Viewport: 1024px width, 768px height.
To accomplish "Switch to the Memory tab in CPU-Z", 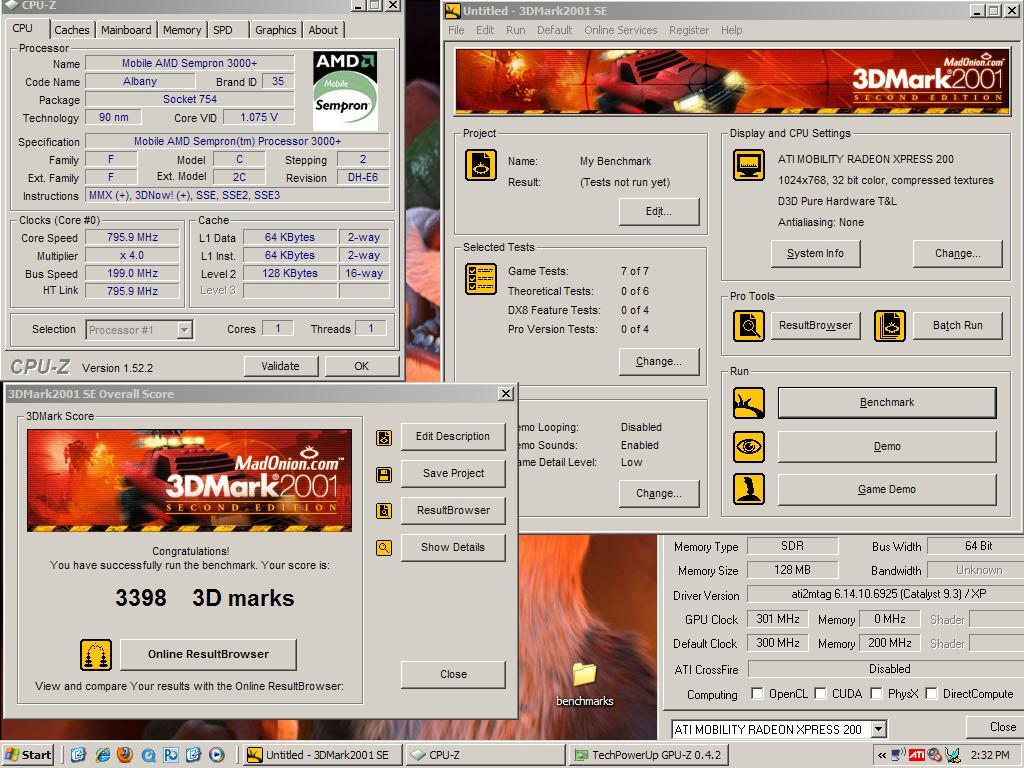I will 182,30.
